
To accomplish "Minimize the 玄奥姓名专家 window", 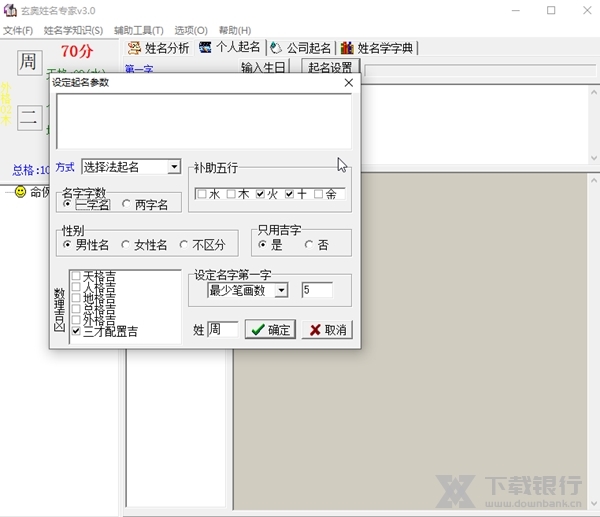I will (x=516, y=10).
